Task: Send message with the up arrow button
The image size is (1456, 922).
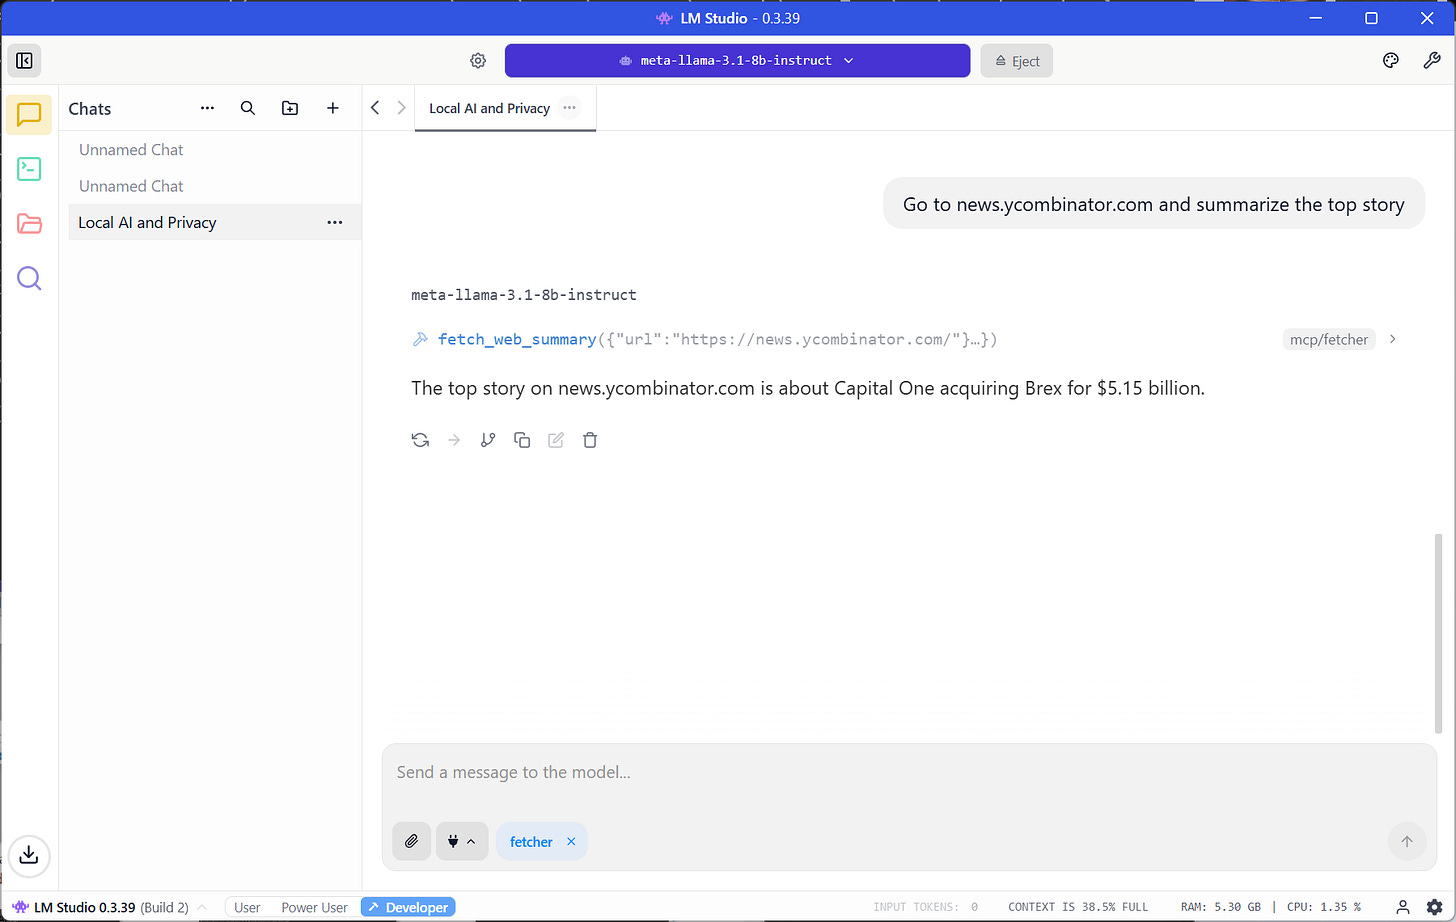Action: [1407, 842]
